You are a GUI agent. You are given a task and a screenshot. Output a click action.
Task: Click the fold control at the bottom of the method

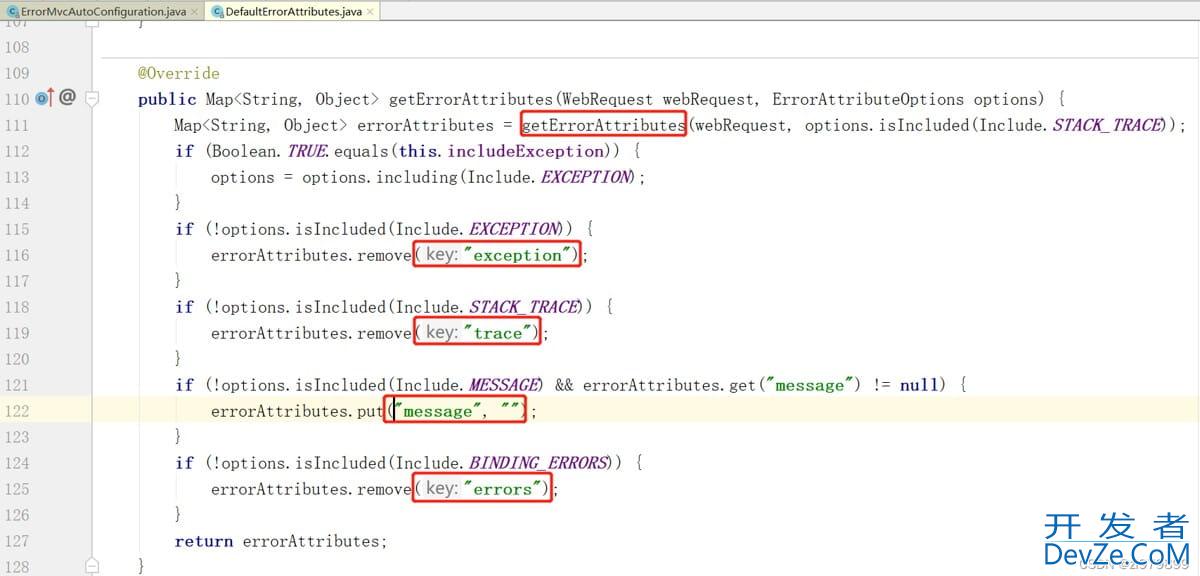(91, 566)
